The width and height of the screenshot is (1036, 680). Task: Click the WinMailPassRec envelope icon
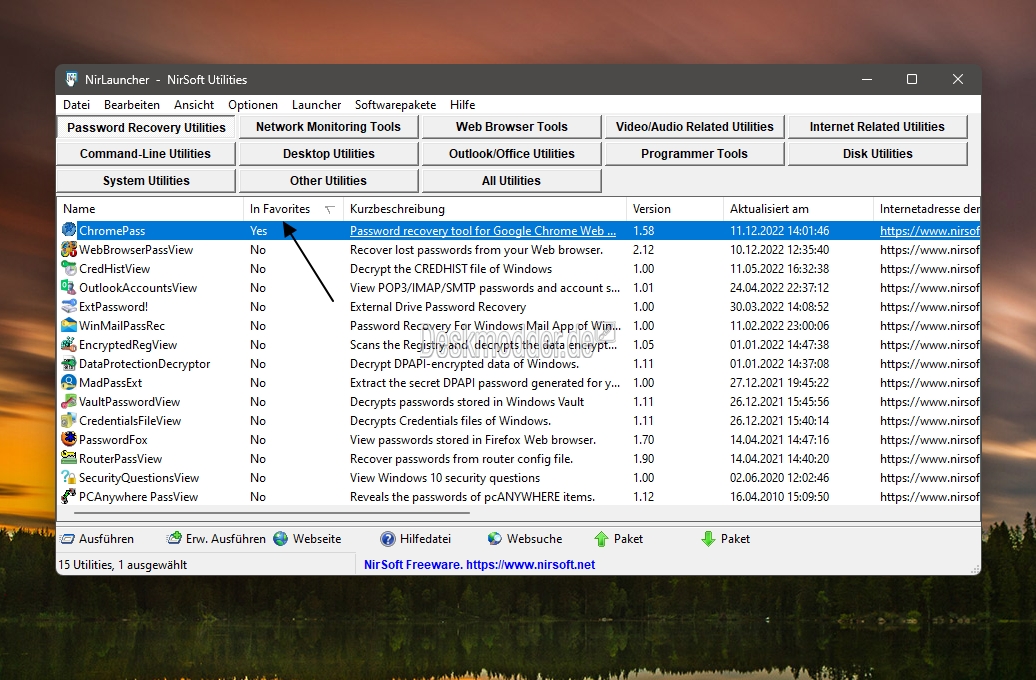[69, 325]
